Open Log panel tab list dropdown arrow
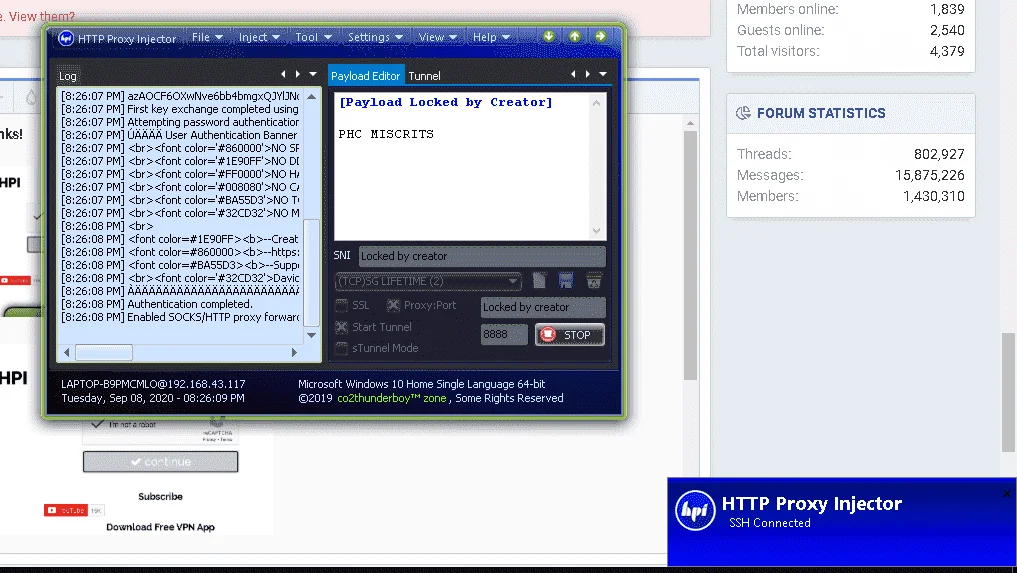Image resolution: width=1017 pixels, height=573 pixels. (x=313, y=75)
